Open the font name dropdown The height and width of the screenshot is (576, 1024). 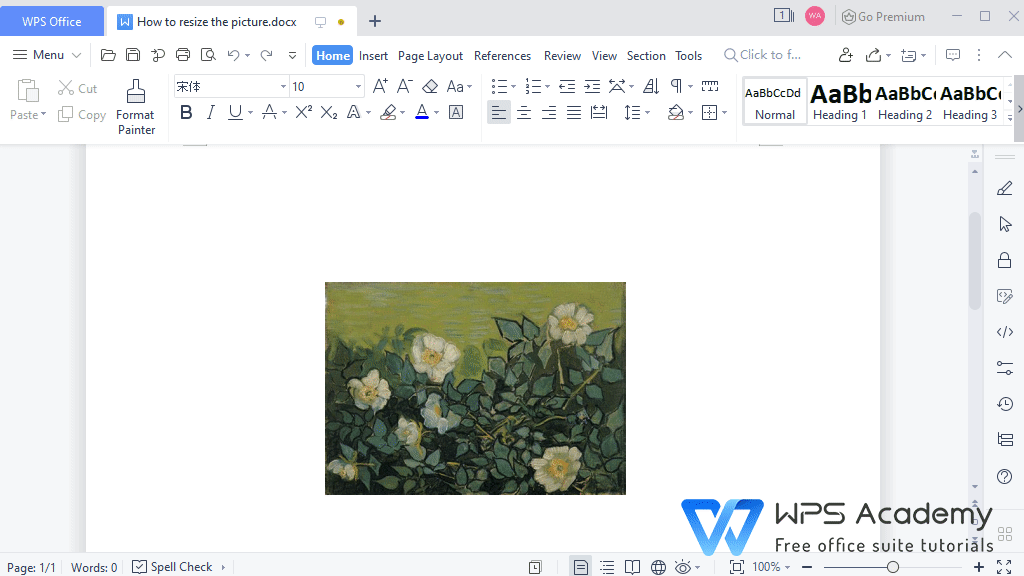click(x=283, y=86)
